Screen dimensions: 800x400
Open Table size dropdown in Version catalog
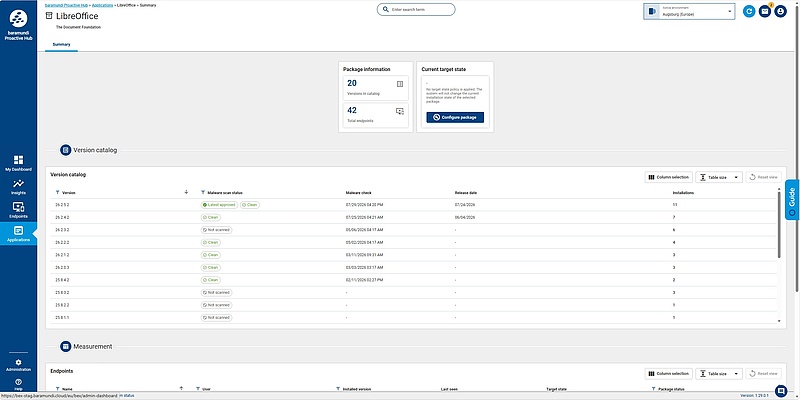(719, 177)
